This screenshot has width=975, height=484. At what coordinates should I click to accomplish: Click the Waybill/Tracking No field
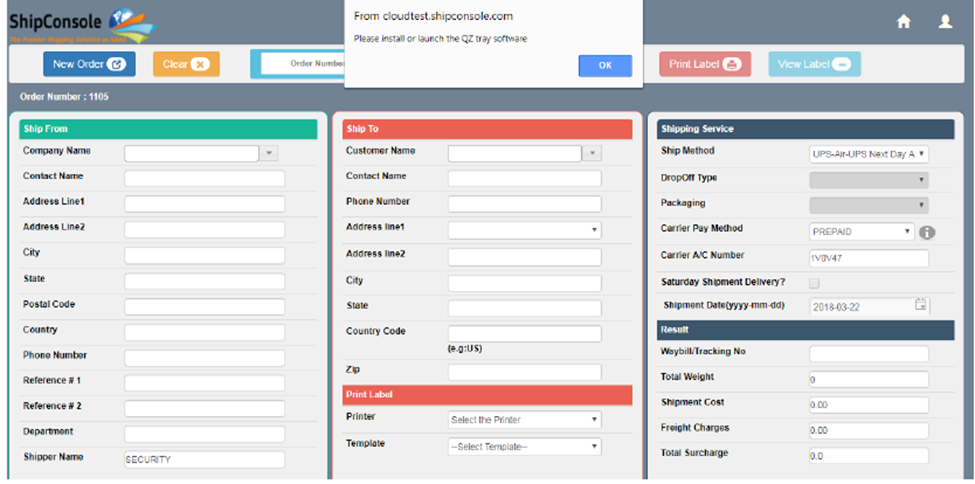[x=869, y=354]
